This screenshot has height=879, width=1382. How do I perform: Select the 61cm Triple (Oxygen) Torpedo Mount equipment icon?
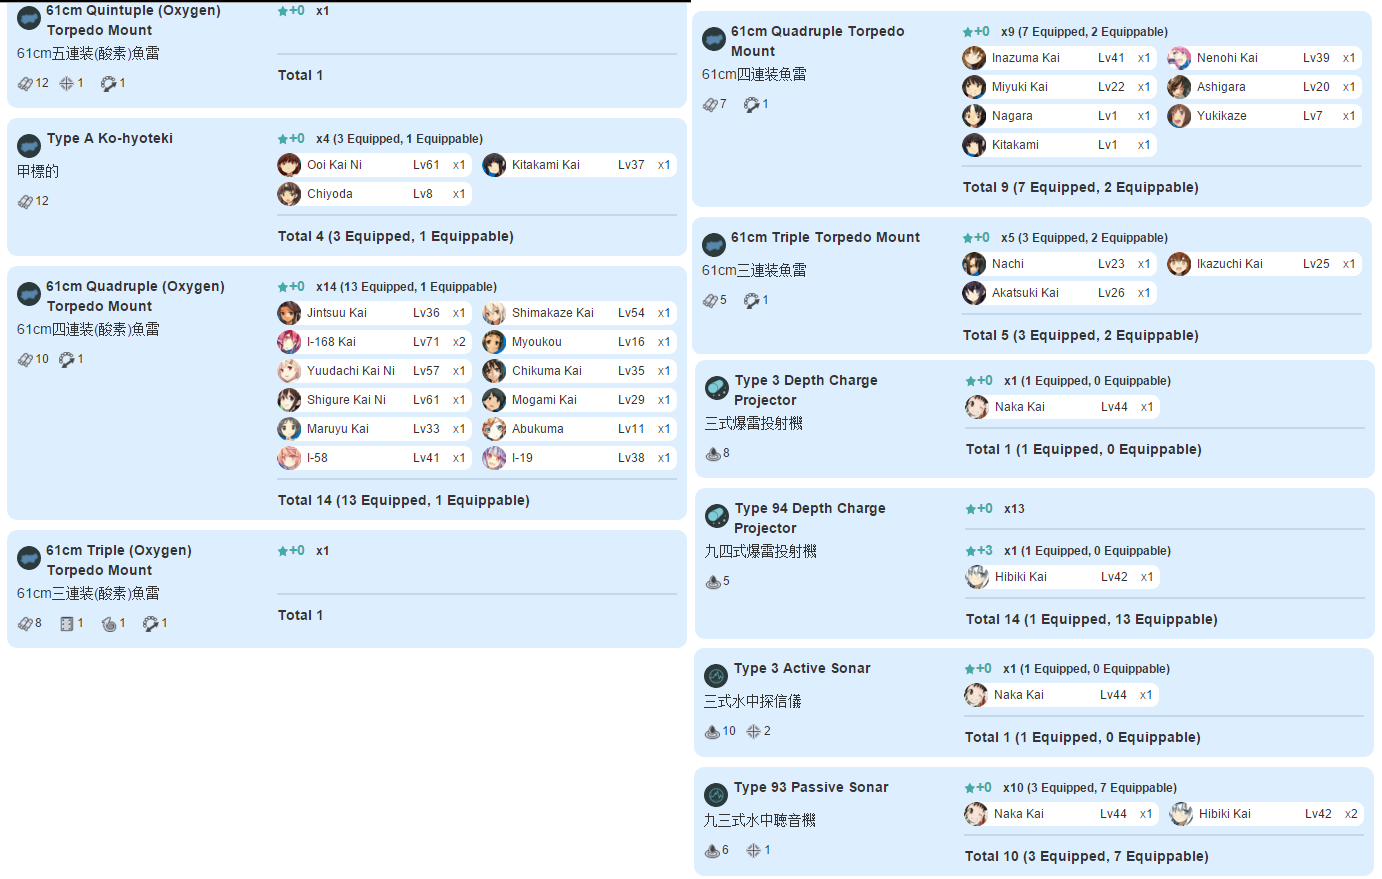pyautogui.click(x=29, y=559)
